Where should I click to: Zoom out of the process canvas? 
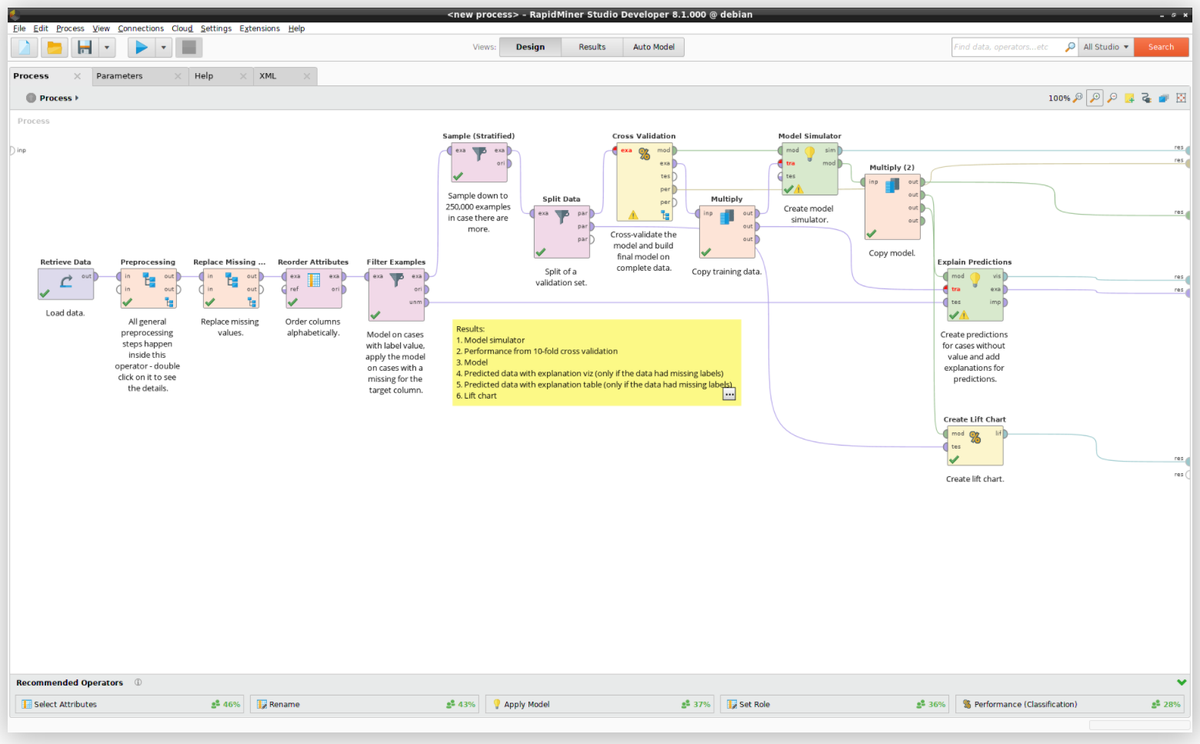pos(1112,98)
